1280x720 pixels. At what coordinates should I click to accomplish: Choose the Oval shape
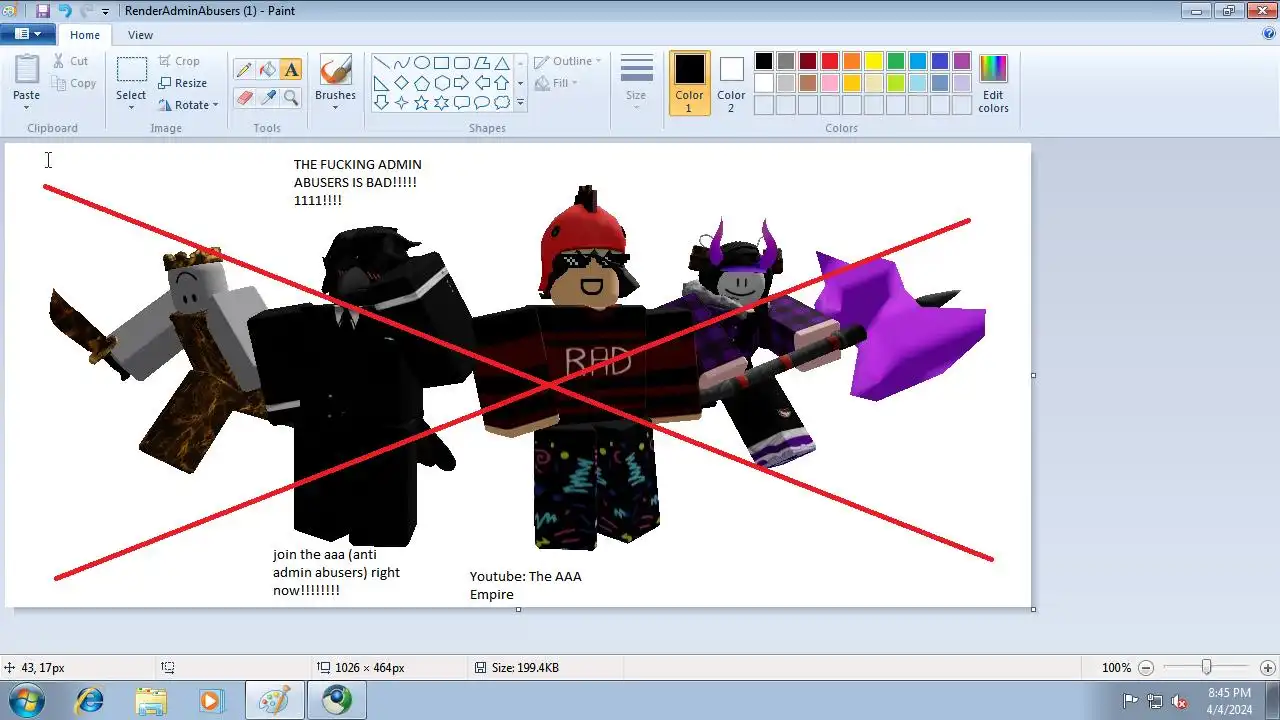(421, 62)
